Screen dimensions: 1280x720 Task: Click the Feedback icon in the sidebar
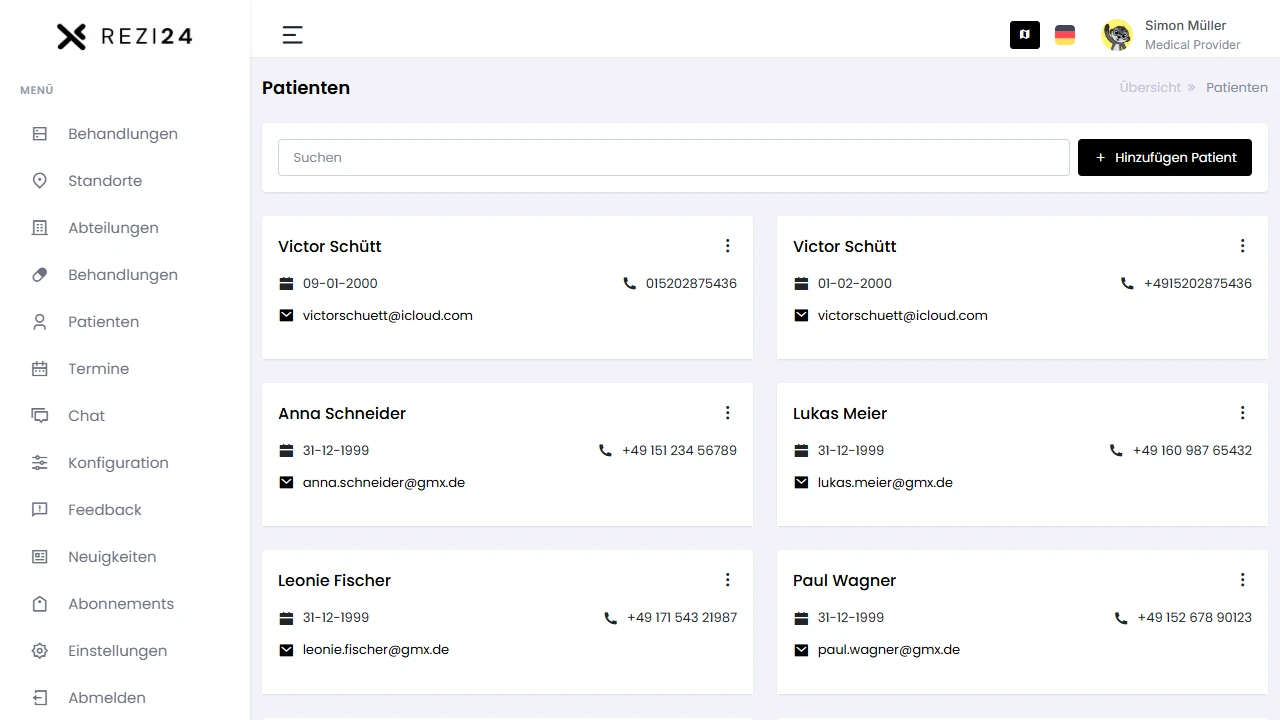tap(40, 510)
